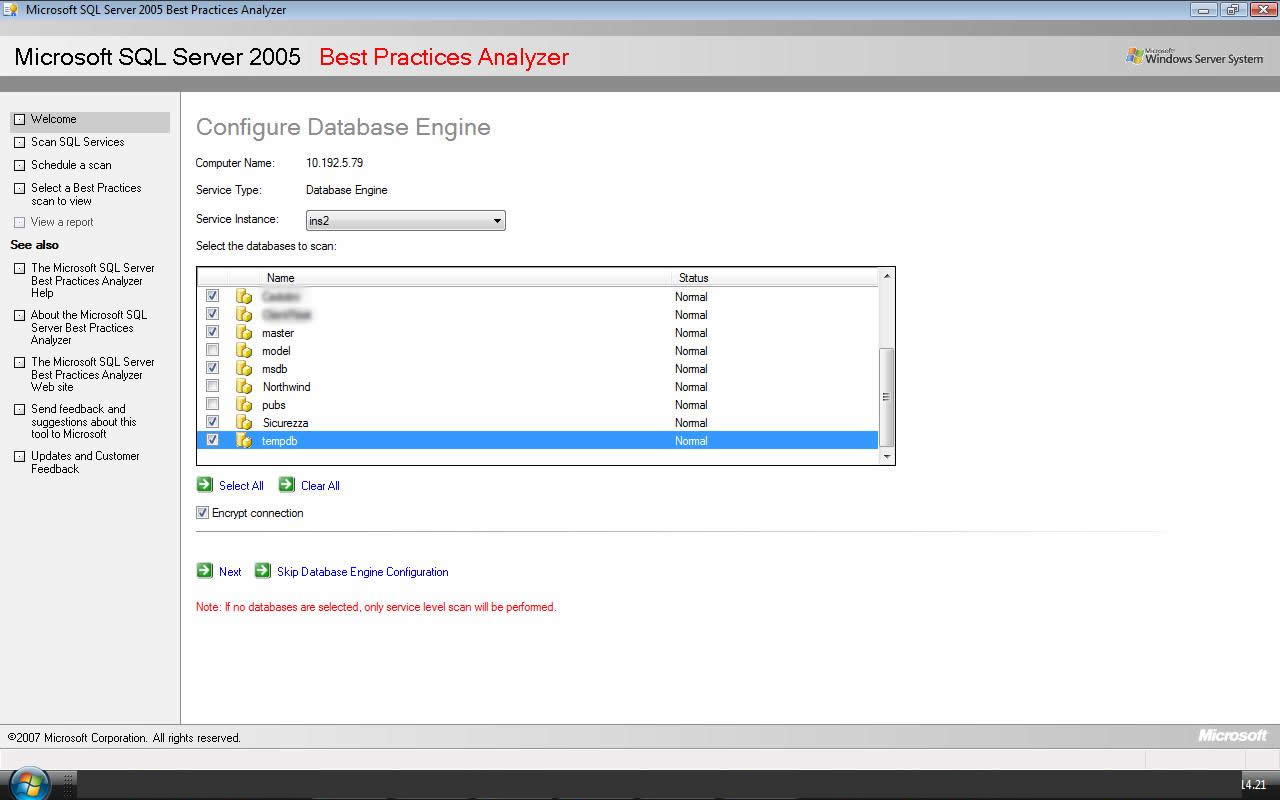This screenshot has height=800, width=1280.
Task: Click the database icon for Northwind
Action: 244,386
